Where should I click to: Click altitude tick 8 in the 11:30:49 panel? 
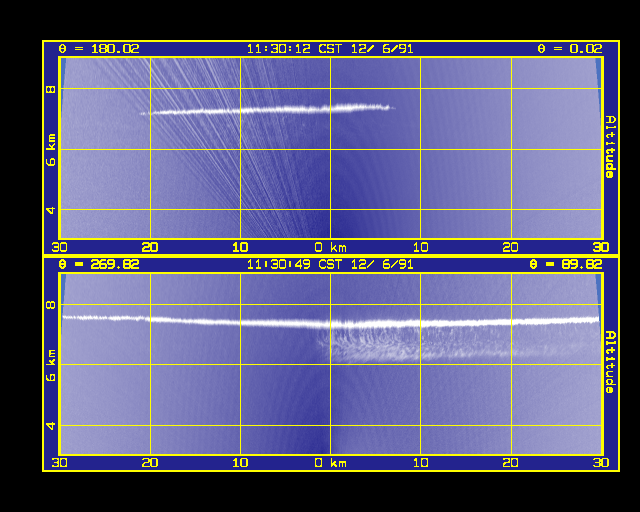click(x=51, y=305)
